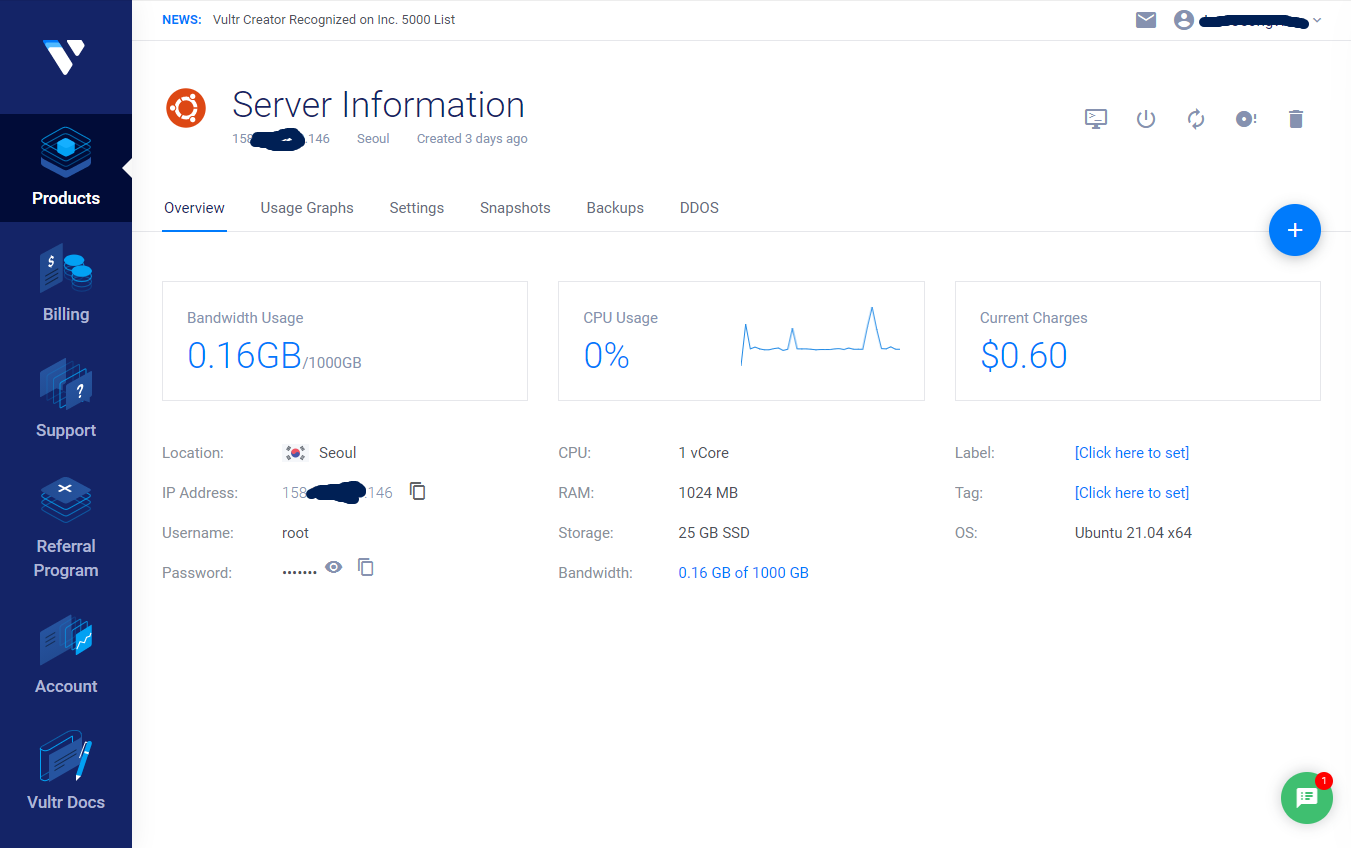Click the 0.16GB bandwidth figure
The width and height of the screenshot is (1351, 848).
[244, 356]
